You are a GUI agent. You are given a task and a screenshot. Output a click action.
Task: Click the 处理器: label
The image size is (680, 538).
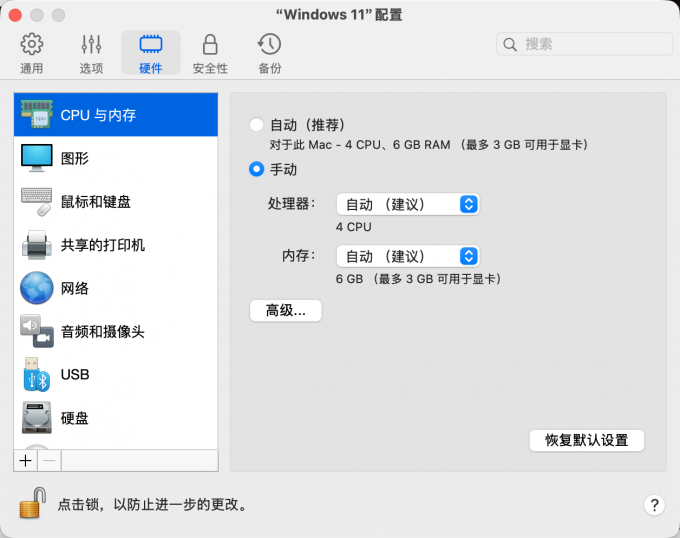click(291, 204)
